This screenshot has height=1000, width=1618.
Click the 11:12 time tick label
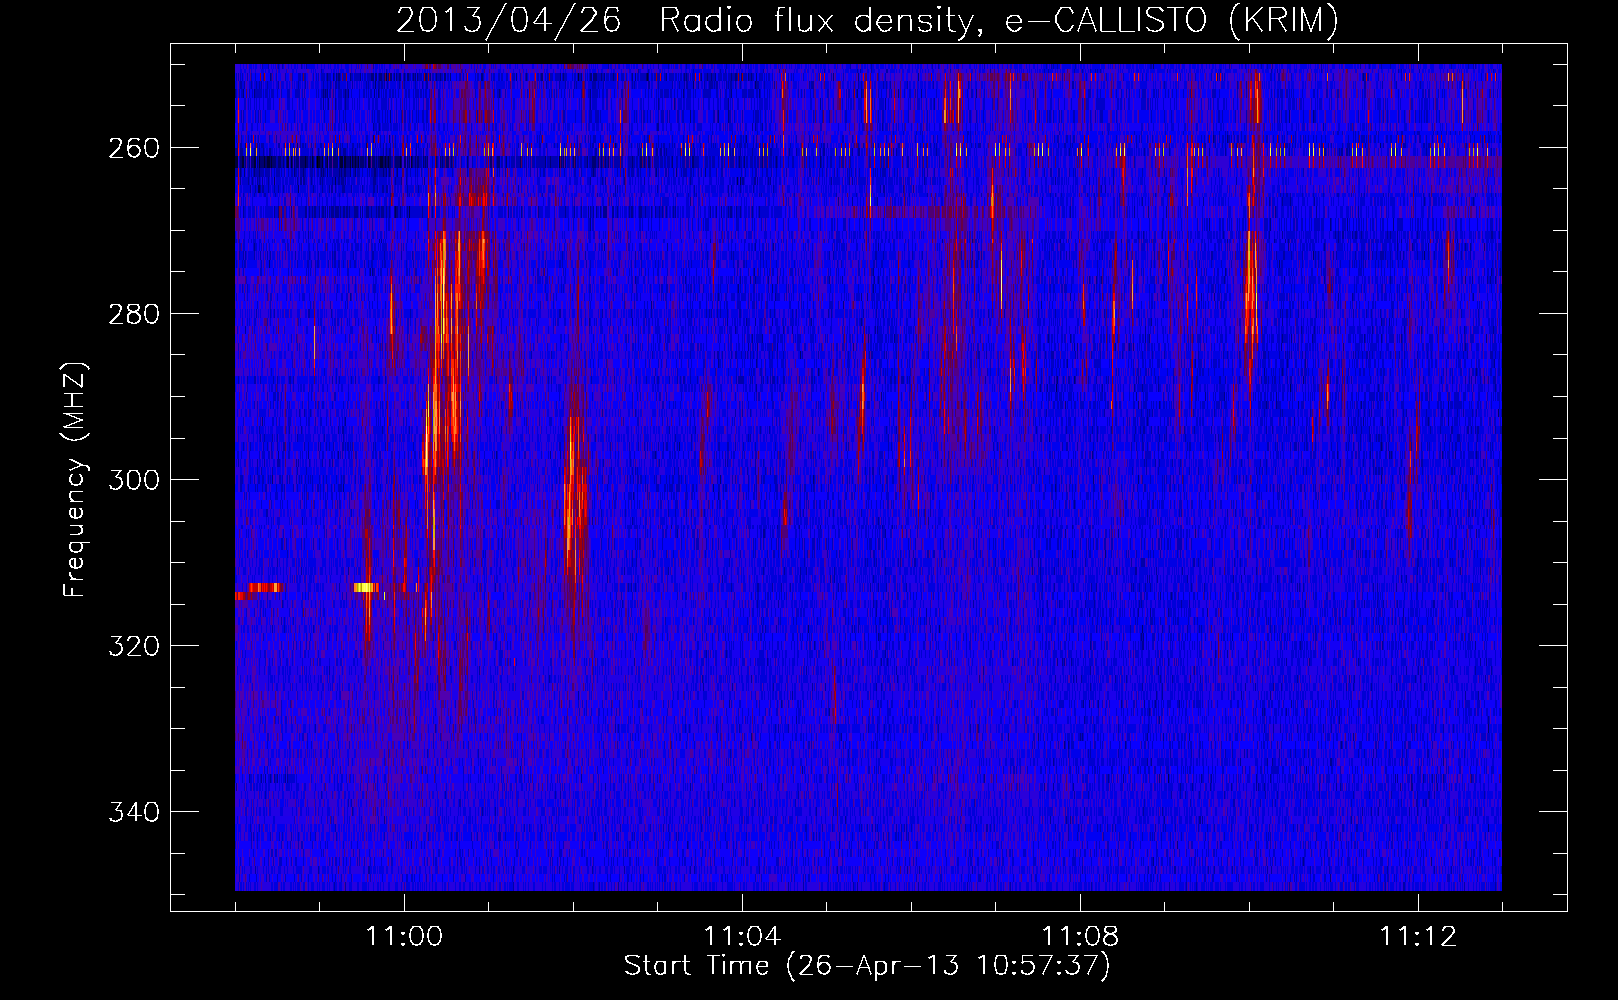[1418, 937]
